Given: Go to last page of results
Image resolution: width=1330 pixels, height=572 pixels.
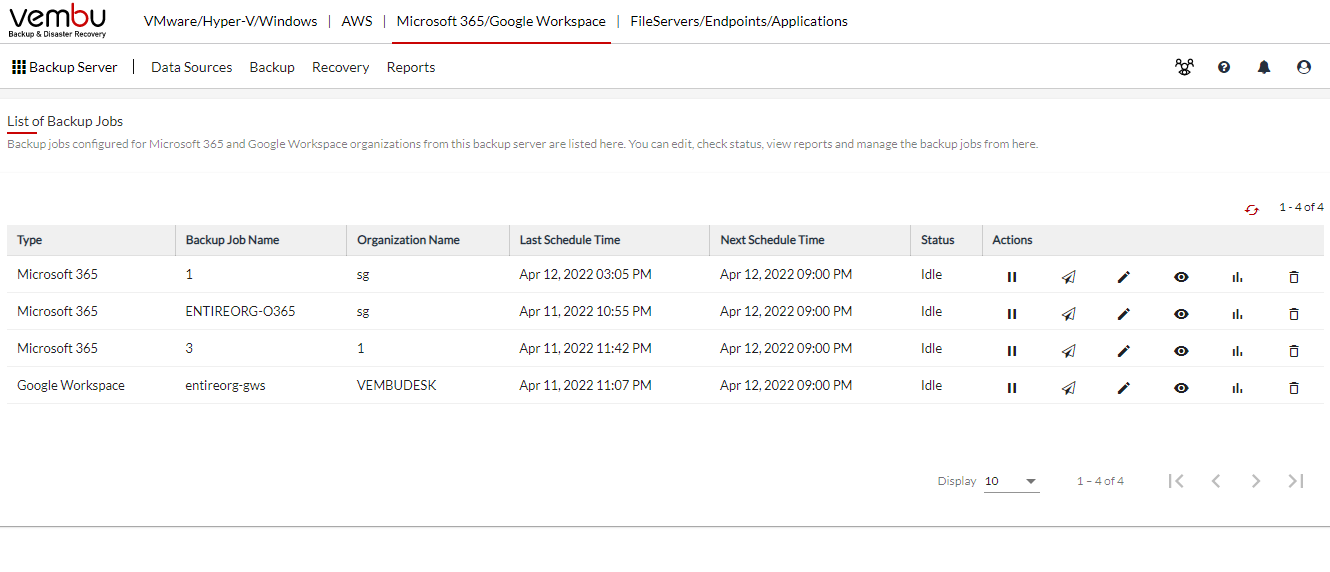Looking at the screenshot, I should pos(1296,481).
